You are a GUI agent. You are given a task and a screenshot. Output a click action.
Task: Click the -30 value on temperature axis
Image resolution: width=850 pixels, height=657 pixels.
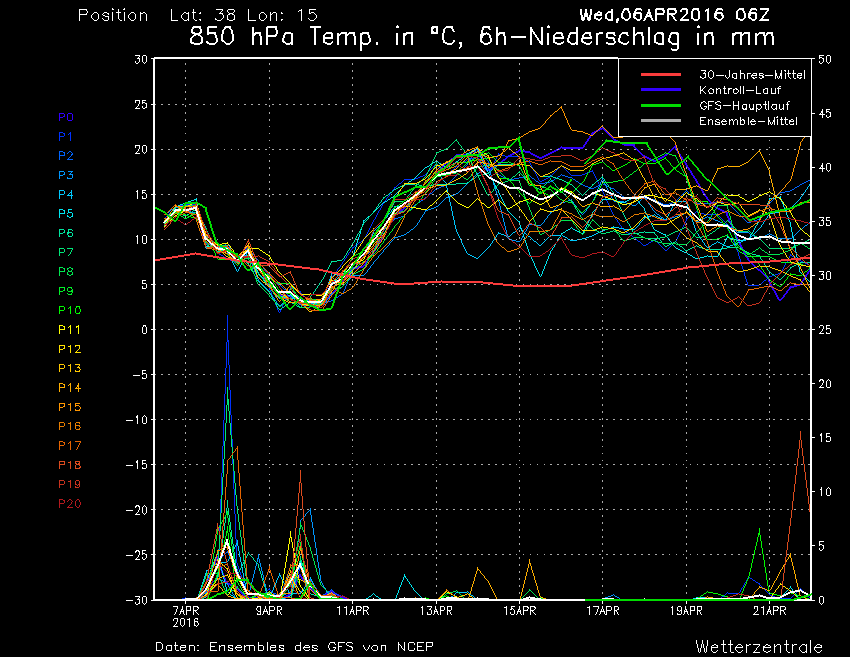click(x=137, y=600)
